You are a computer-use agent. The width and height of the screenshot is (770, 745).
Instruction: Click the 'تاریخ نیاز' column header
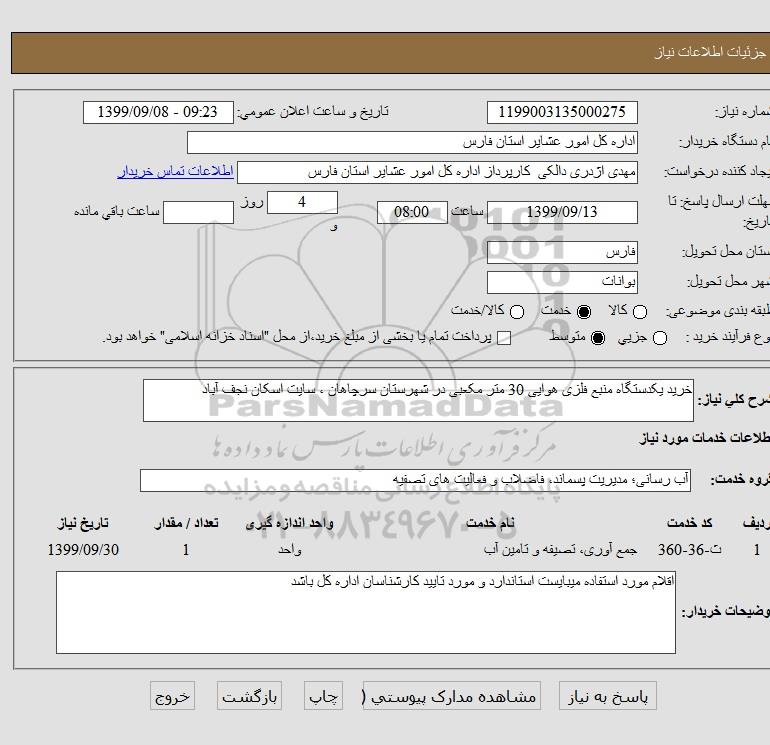[83, 523]
